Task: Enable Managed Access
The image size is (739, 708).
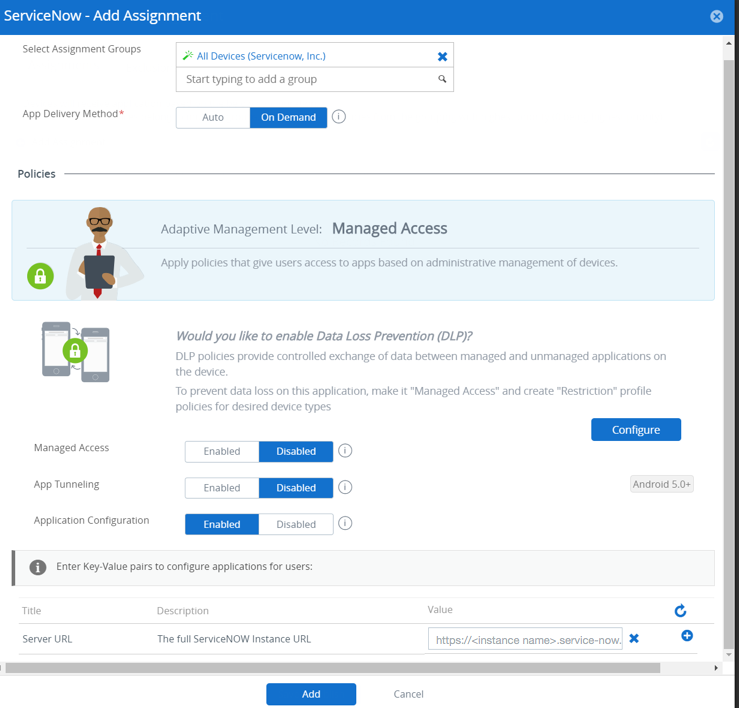Action: coord(222,451)
